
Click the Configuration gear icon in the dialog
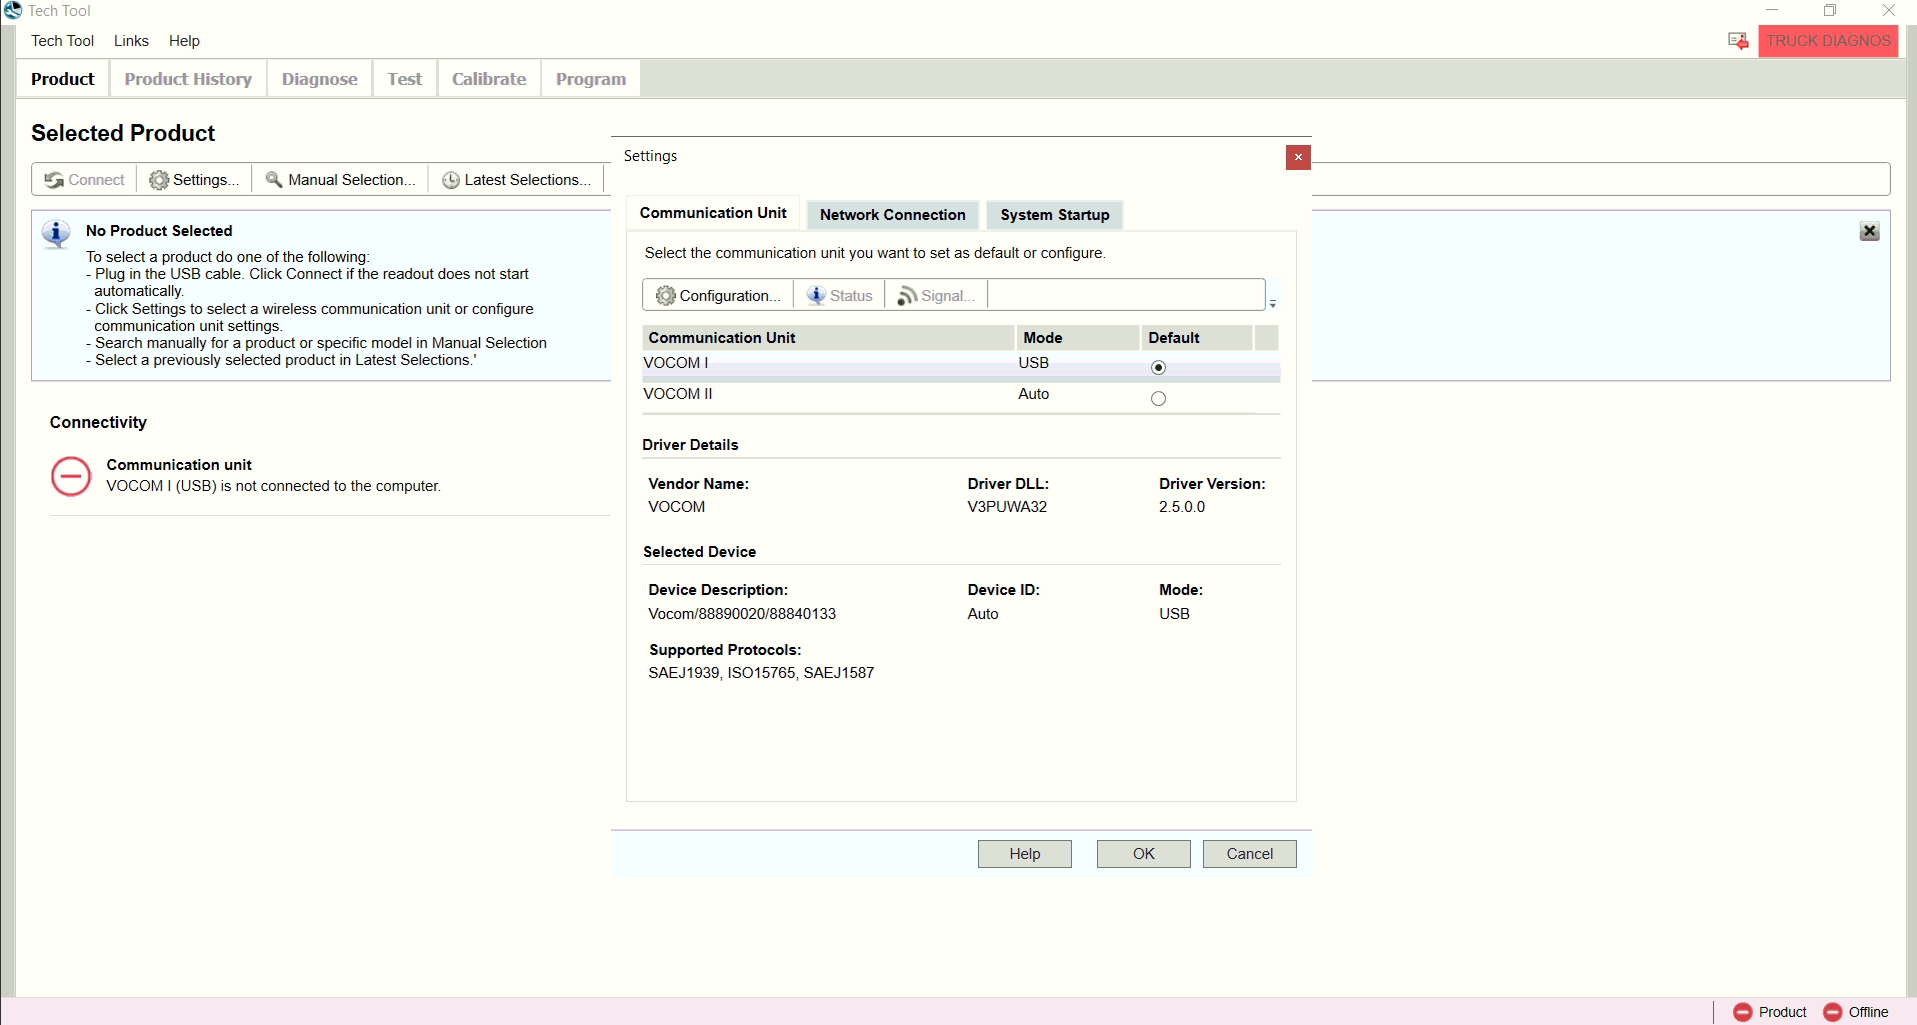665,295
